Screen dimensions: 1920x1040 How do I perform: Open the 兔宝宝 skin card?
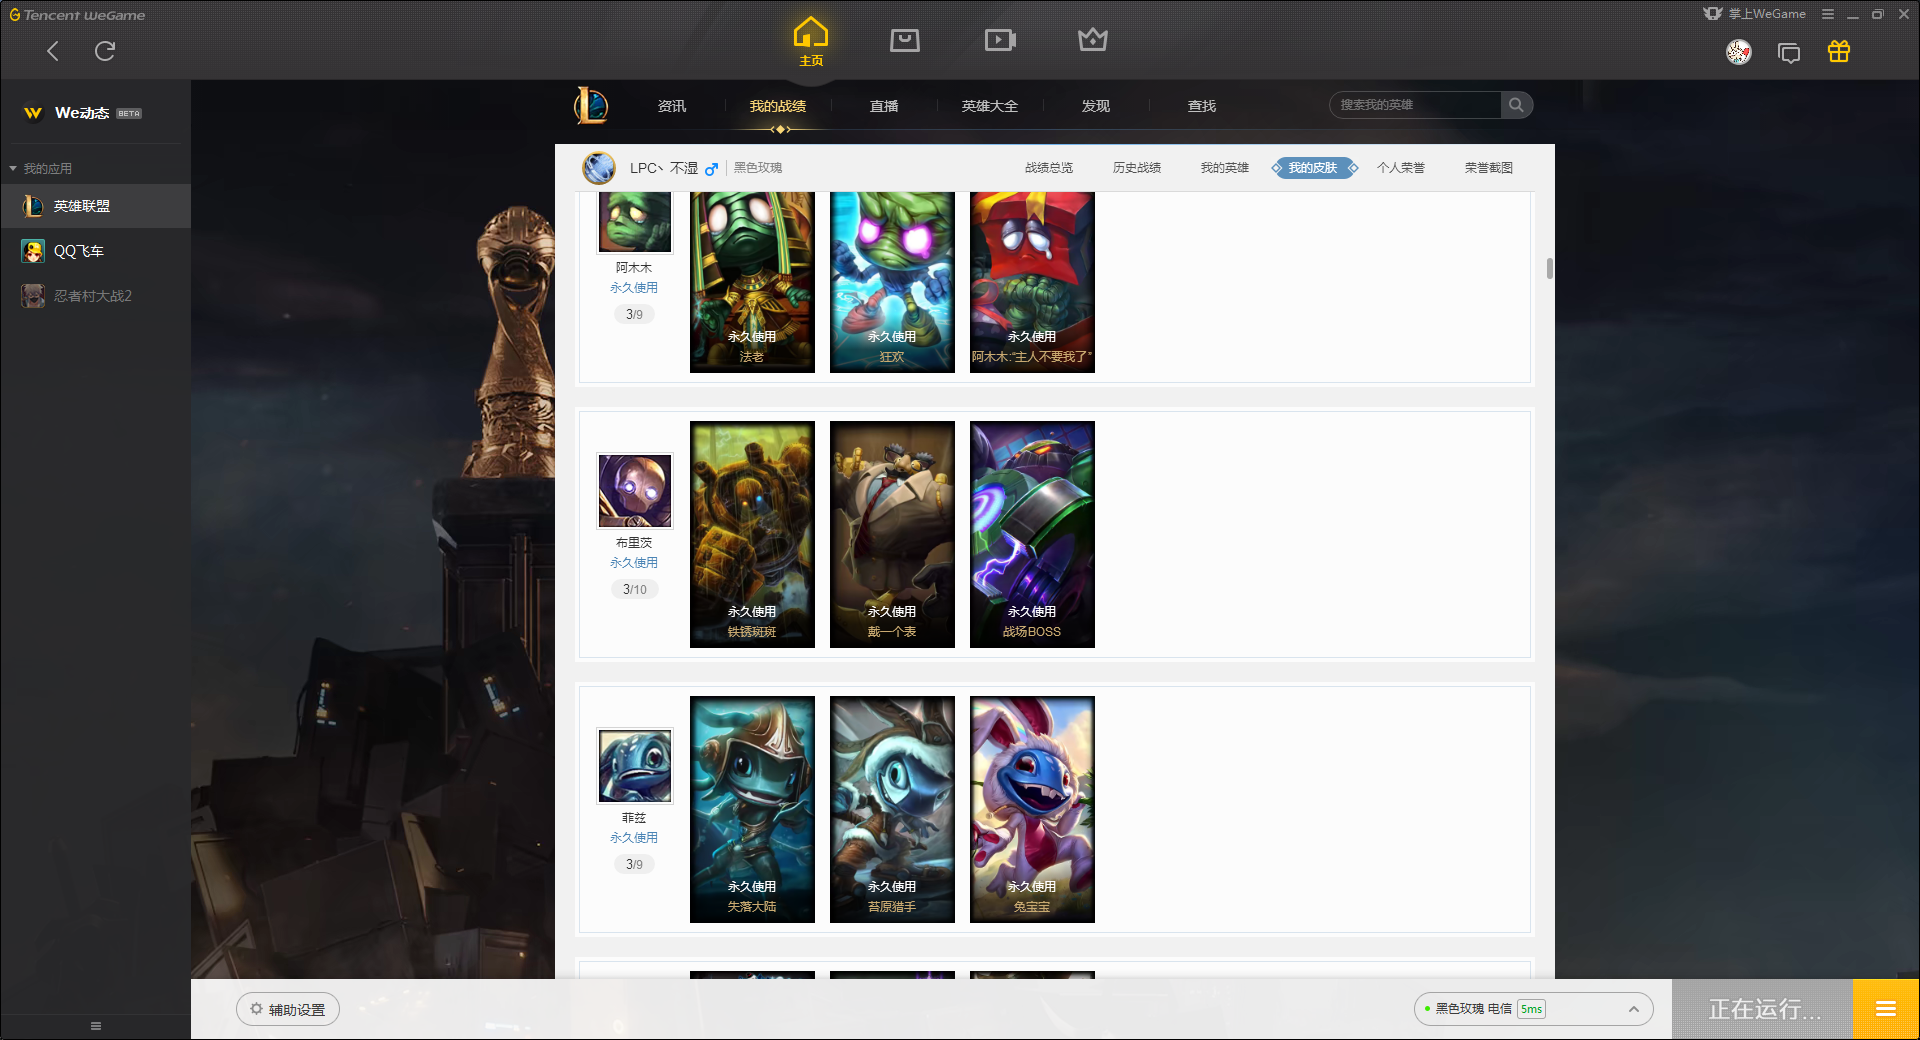tap(1032, 809)
